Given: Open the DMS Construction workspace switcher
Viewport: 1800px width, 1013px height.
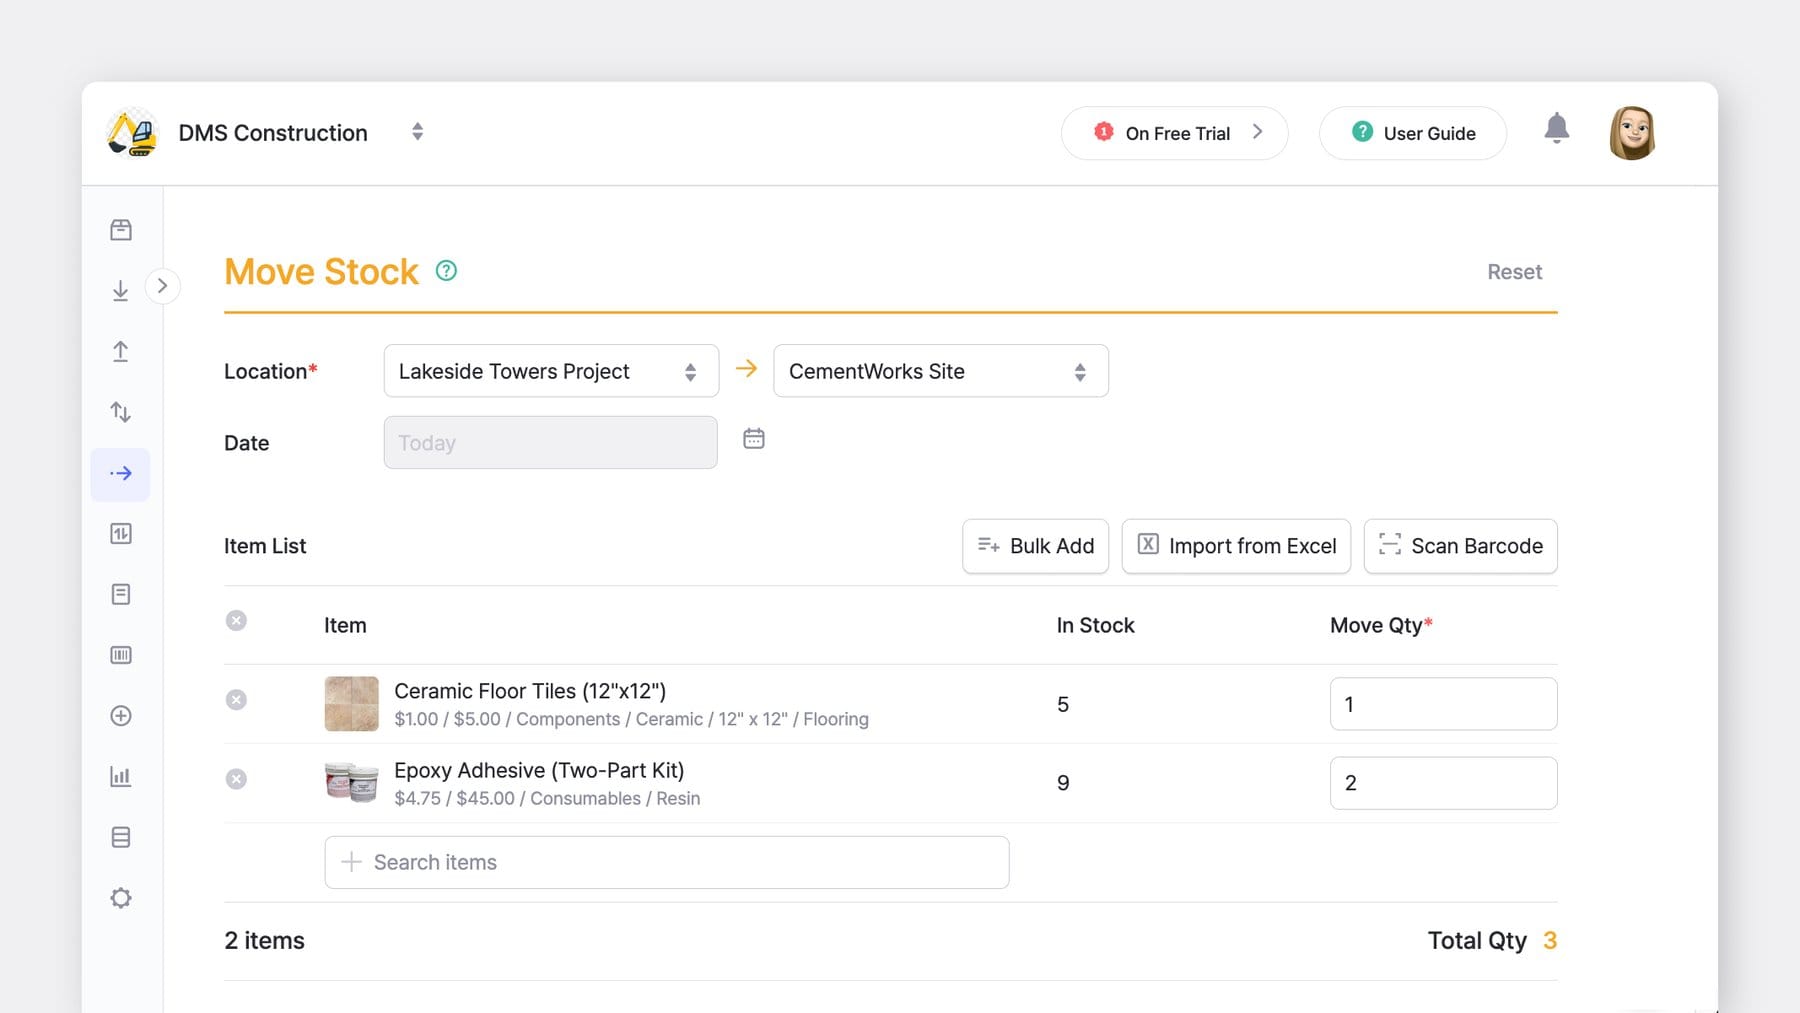Looking at the screenshot, I should coord(417,131).
